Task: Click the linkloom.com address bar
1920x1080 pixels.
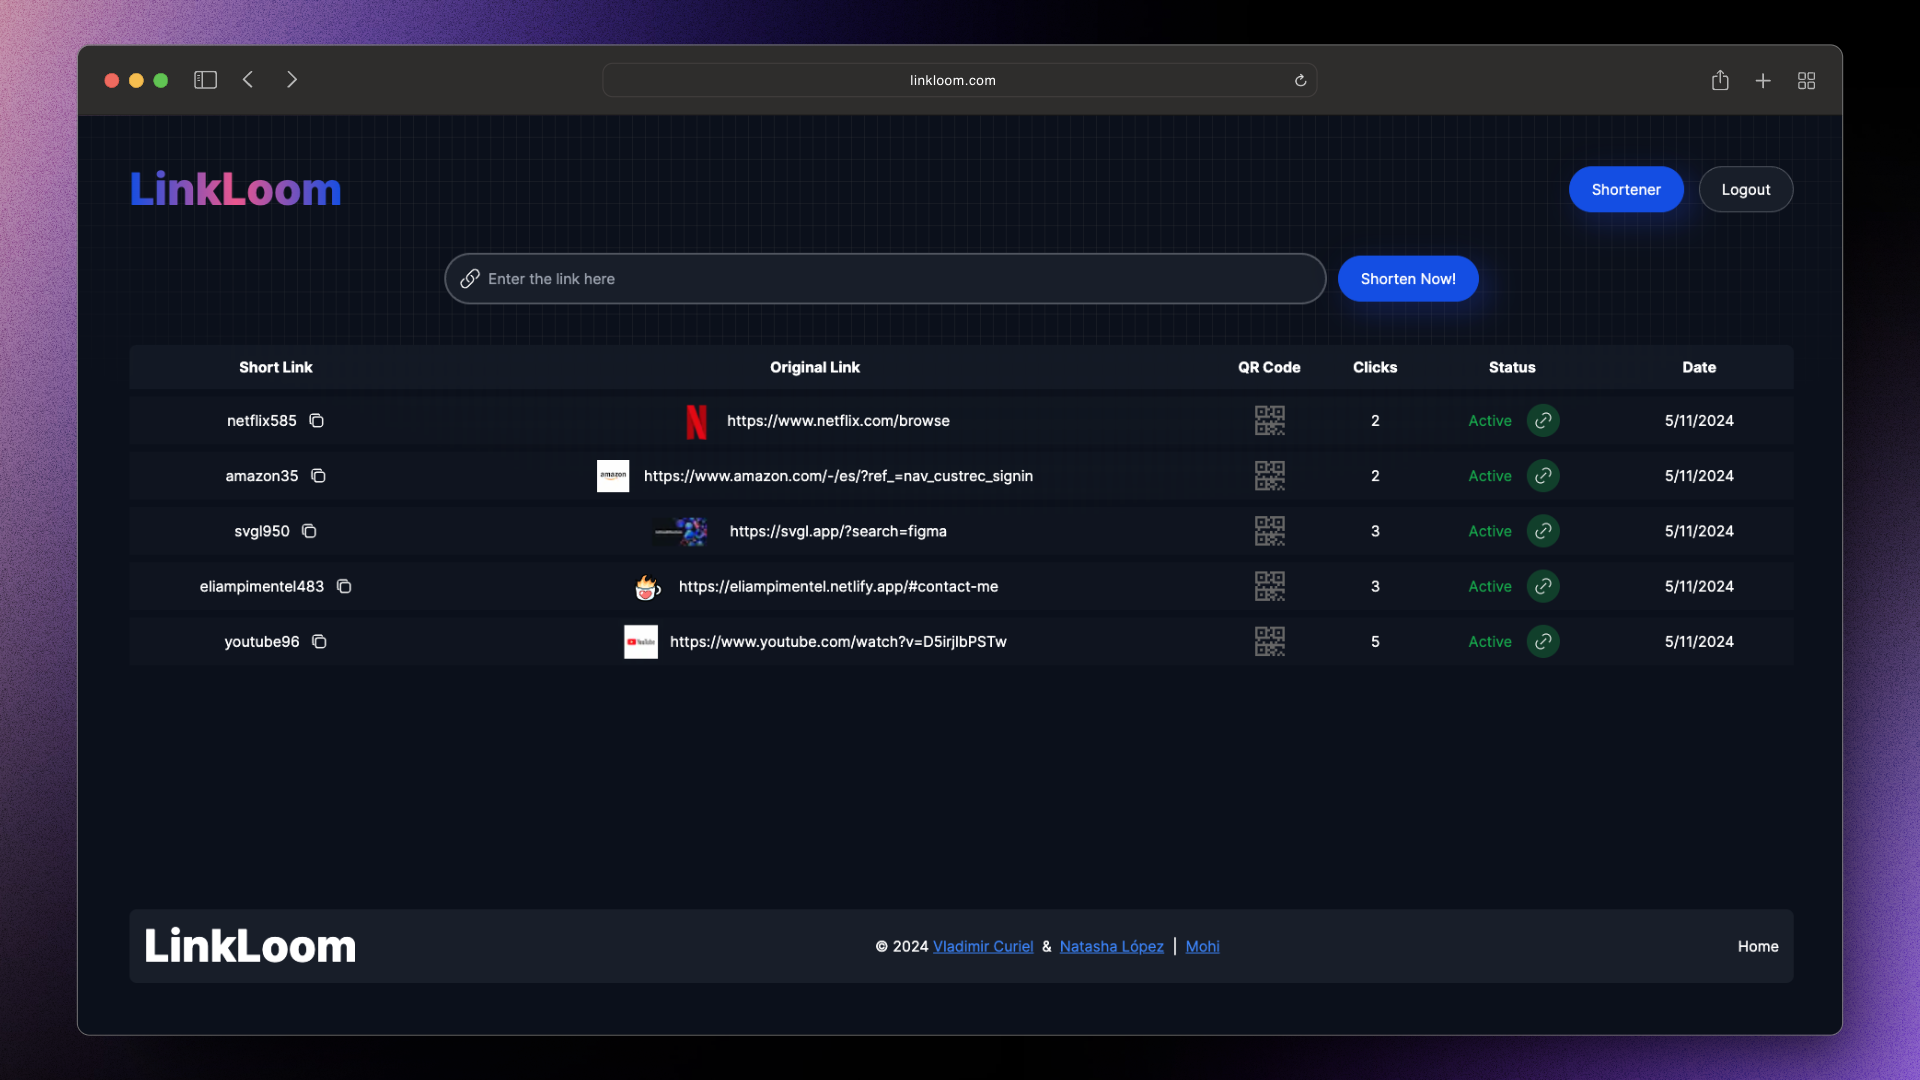Action: point(959,80)
